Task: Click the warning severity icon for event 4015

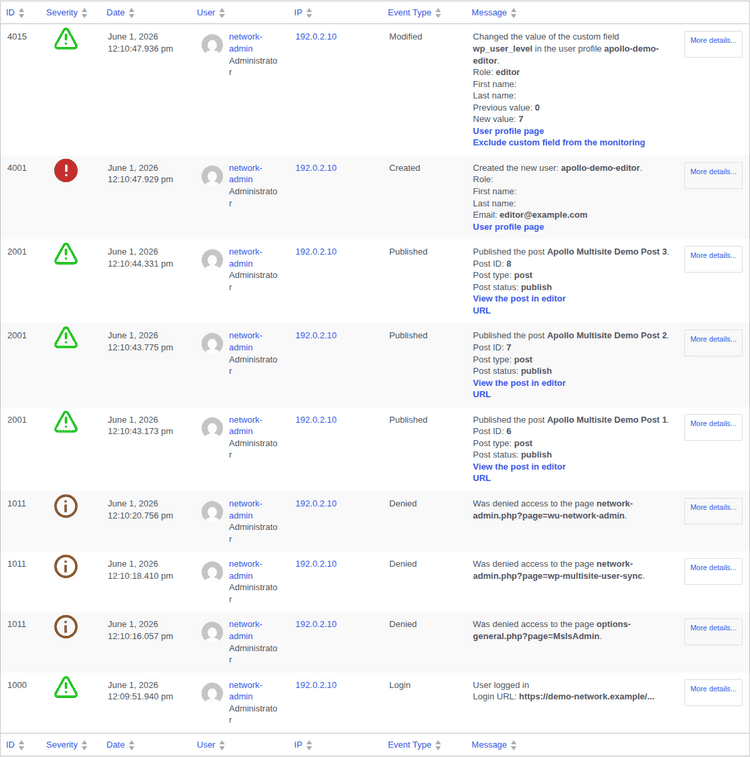Action: (66, 39)
